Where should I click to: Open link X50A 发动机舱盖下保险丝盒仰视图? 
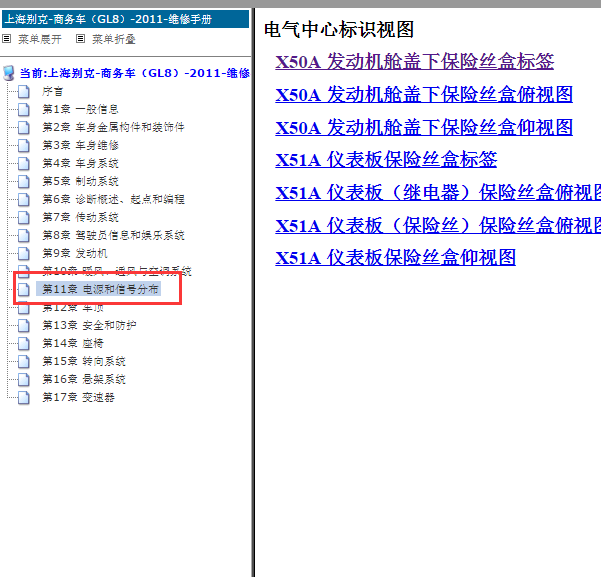click(x=424, y=127)
